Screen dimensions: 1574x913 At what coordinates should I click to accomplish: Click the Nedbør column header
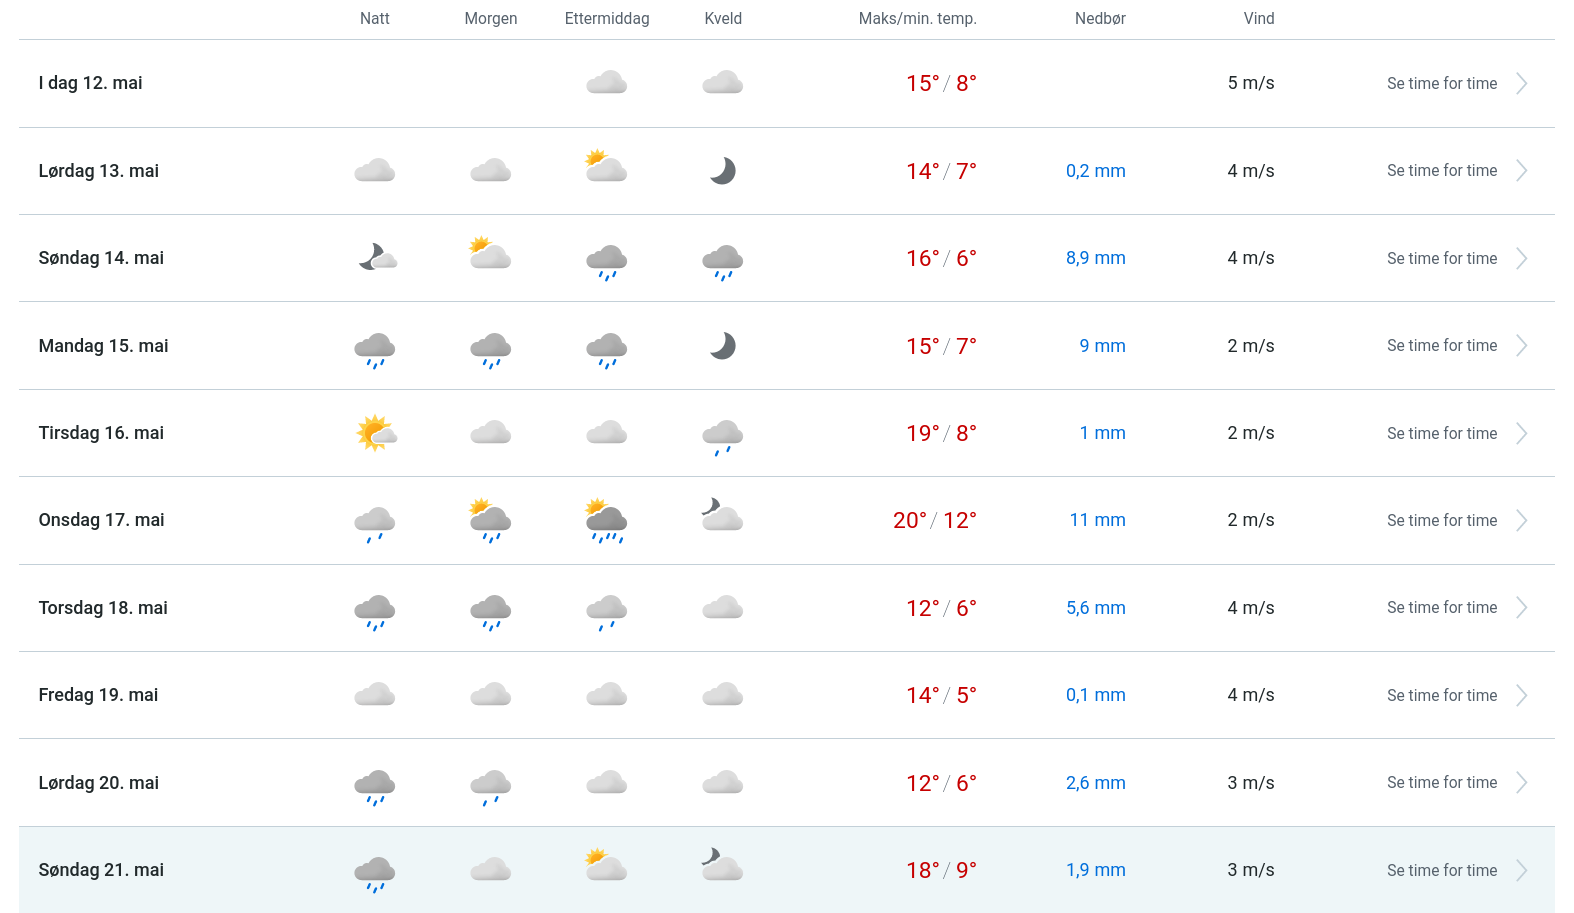1100,19
